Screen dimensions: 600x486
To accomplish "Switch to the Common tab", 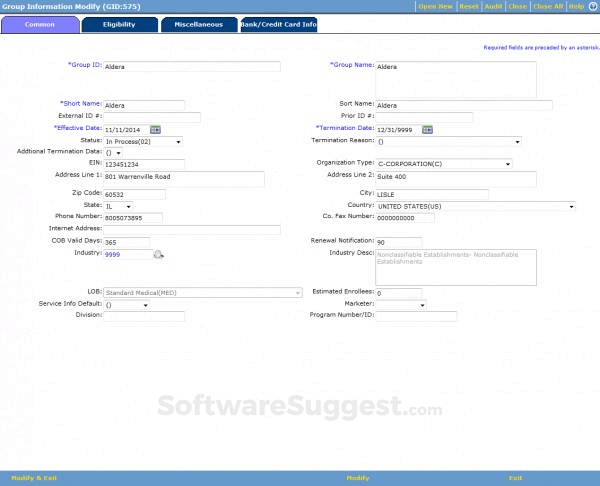I will [x=40, y=24].
